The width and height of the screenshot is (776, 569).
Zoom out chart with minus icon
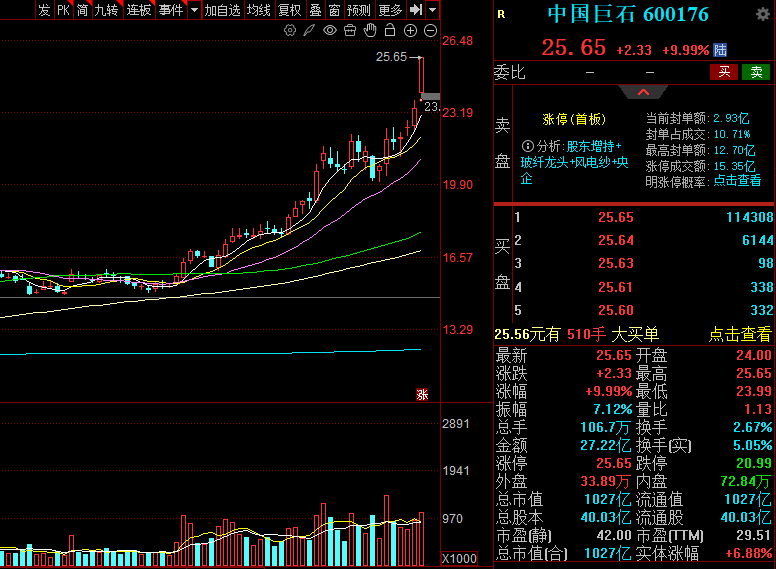pyautogui.click(x=430, y=31)
